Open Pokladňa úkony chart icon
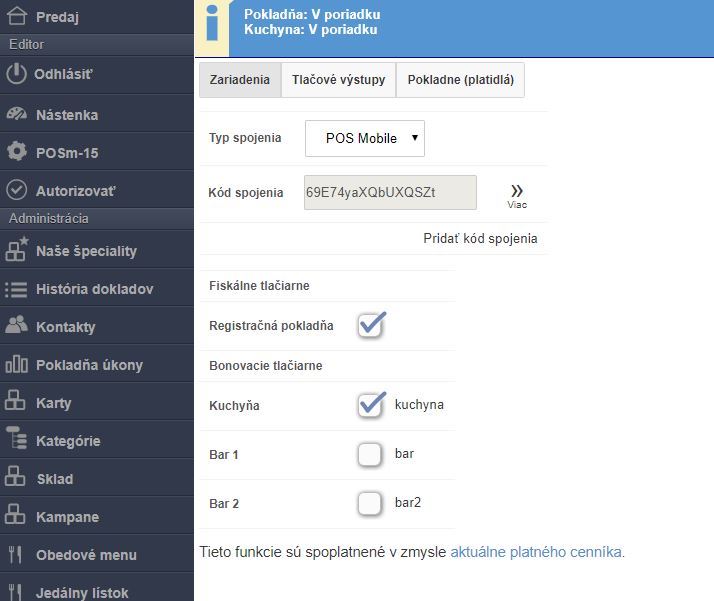This screenshot has height=601, width=714. click(x=16, y=365)
